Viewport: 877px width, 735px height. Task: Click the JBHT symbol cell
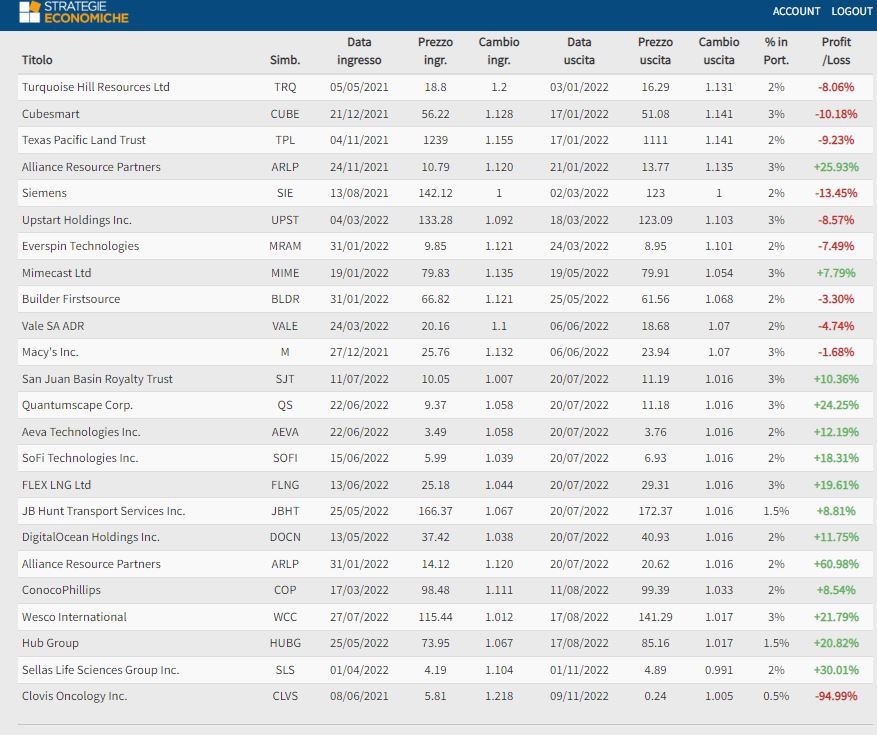tap(285, 511)
